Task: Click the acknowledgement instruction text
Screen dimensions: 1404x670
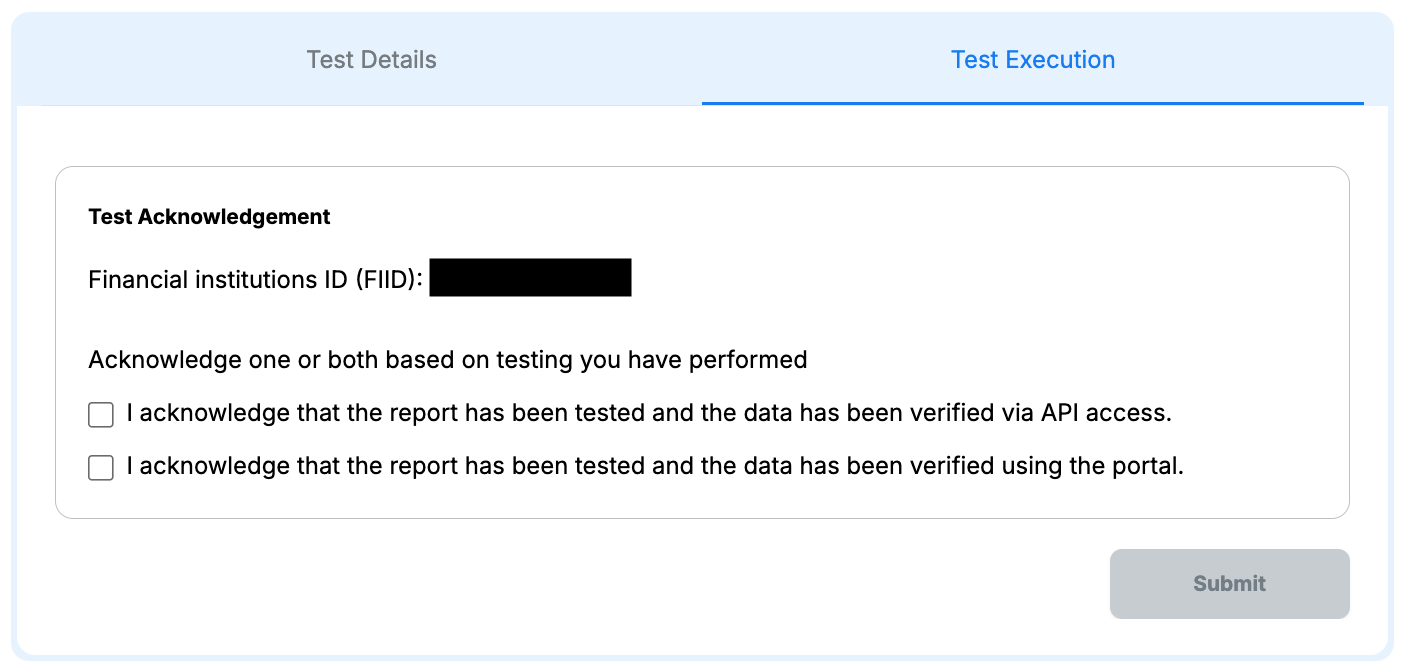Action: point(448,360)
